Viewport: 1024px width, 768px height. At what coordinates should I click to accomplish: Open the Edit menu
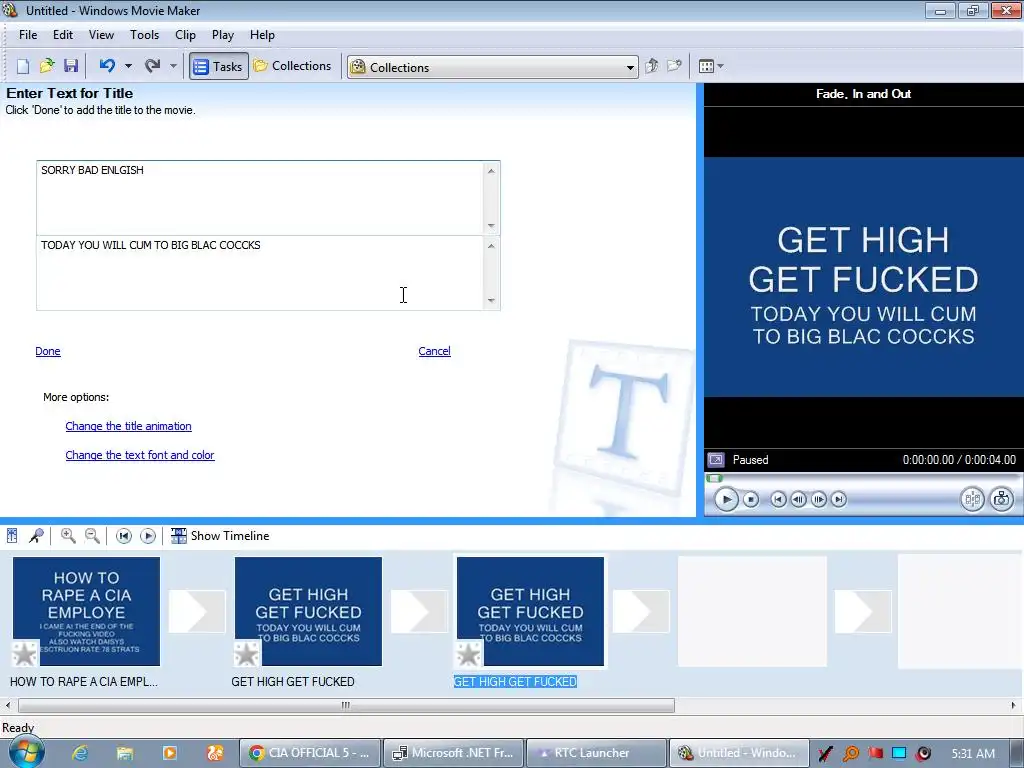(63, 35)
